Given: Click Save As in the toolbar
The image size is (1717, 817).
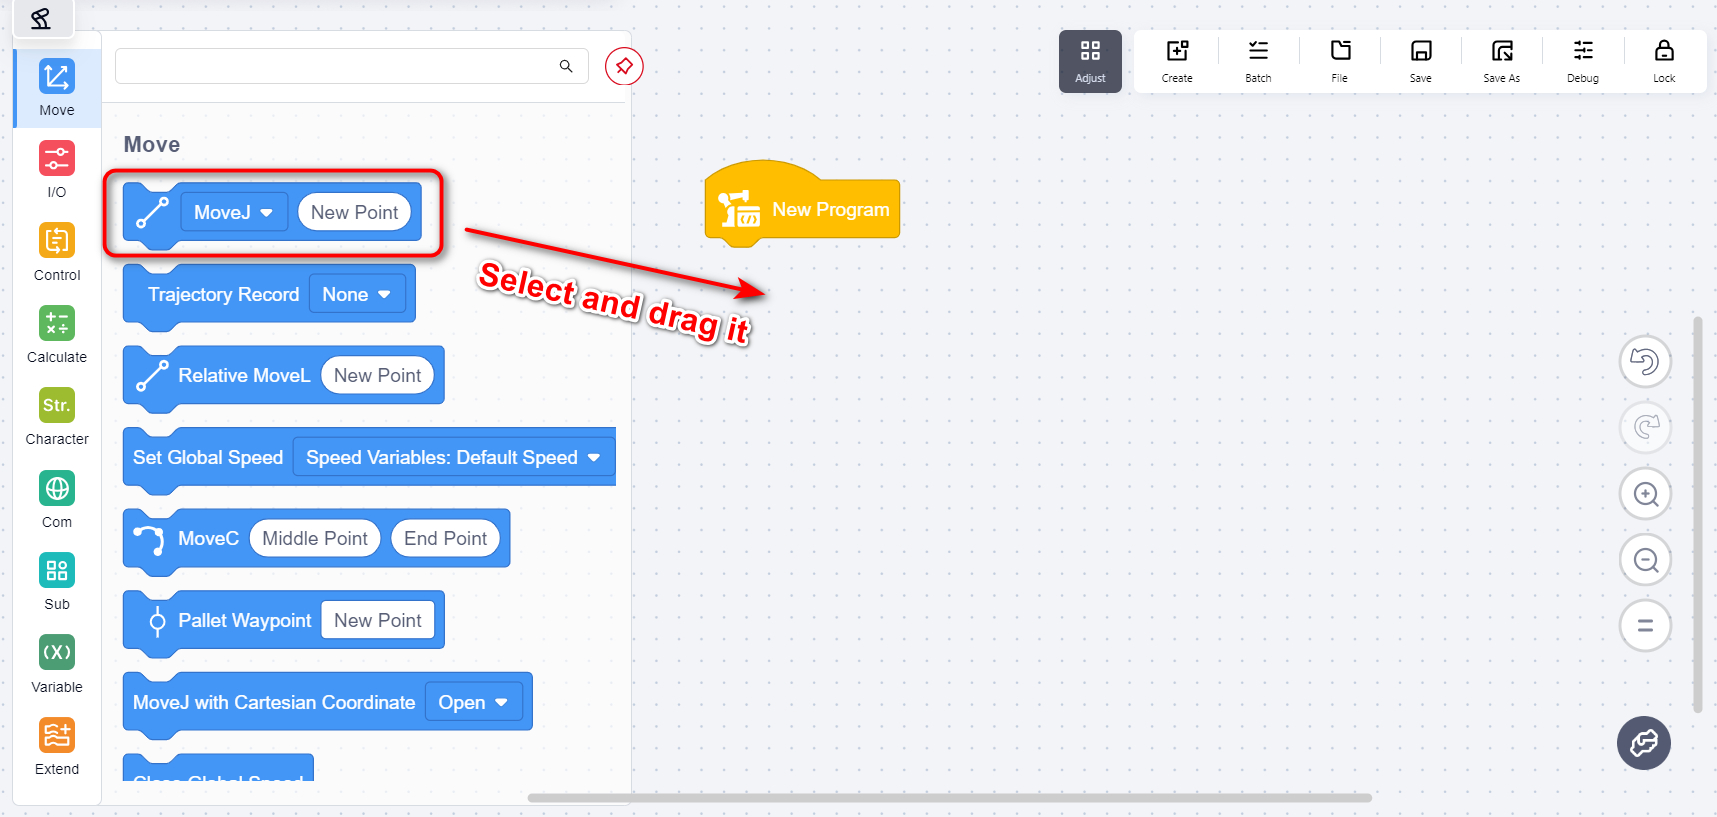Looking at the screenshot, I should point(1501,61).
